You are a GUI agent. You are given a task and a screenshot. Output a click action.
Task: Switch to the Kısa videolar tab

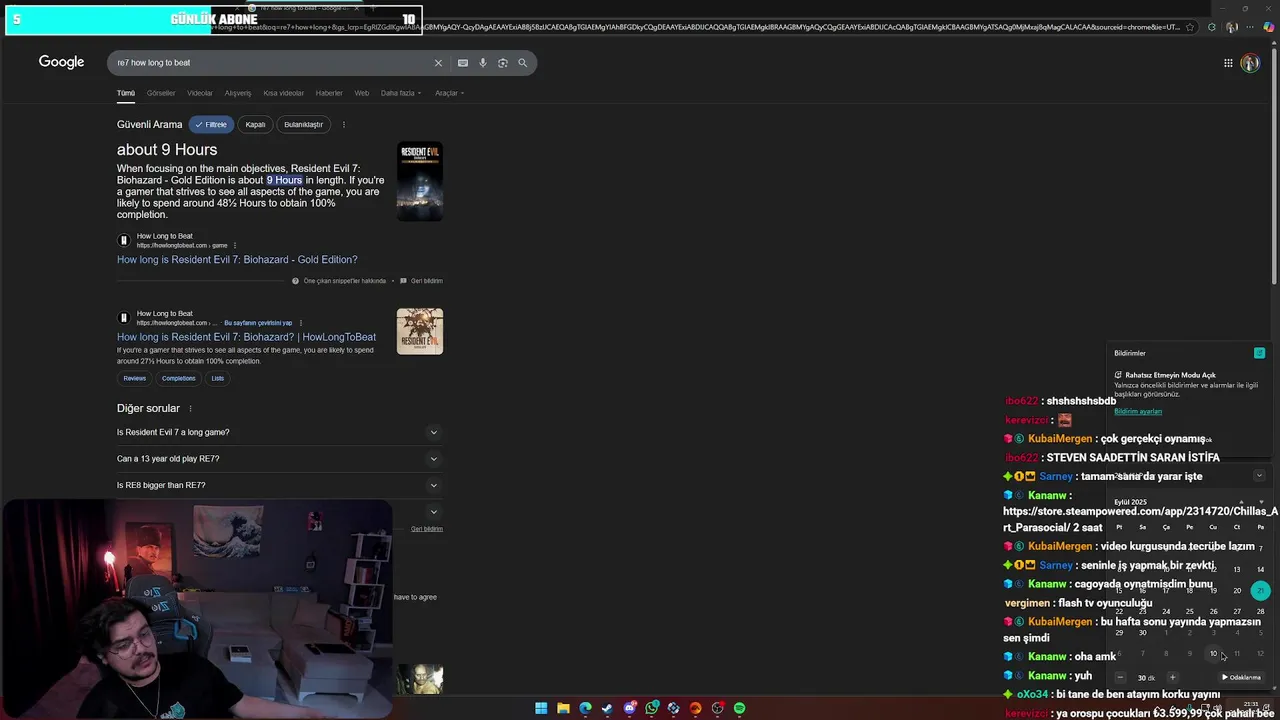(283, 93)
